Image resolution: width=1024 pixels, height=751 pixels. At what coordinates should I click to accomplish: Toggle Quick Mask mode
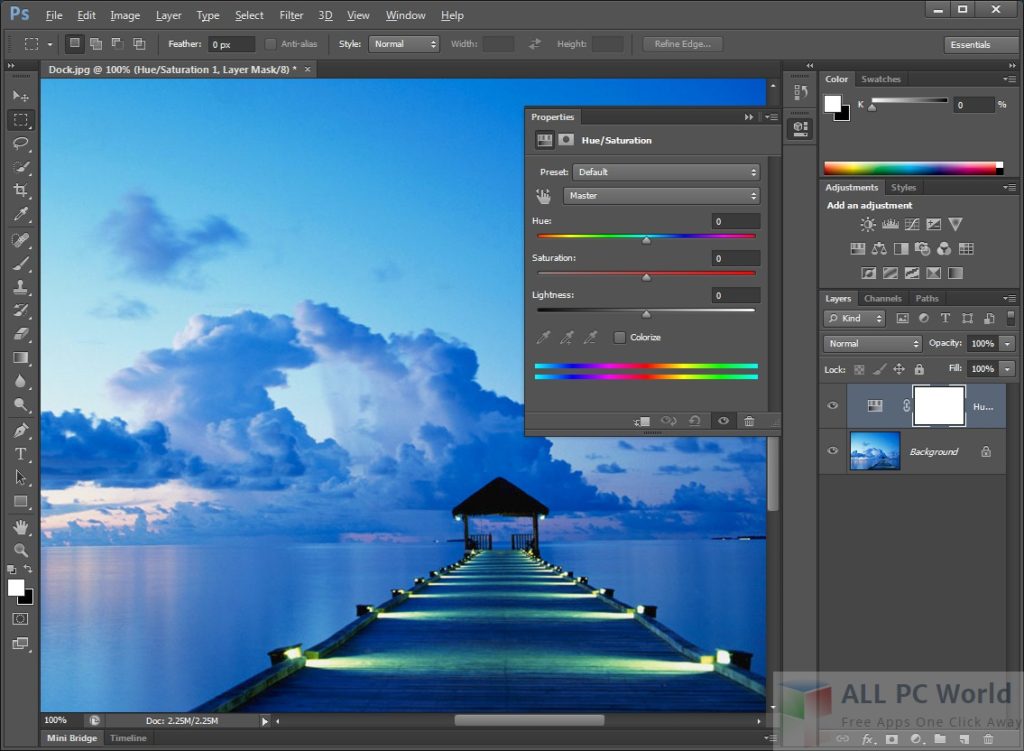(x=20, y=619)
